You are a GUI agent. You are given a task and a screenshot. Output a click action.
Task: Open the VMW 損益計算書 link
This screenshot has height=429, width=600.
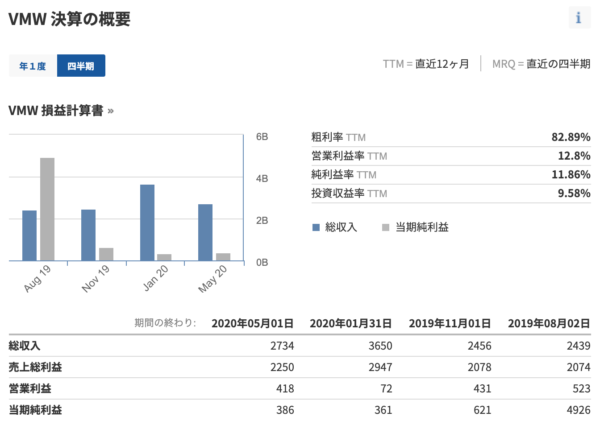click(61, 111)
